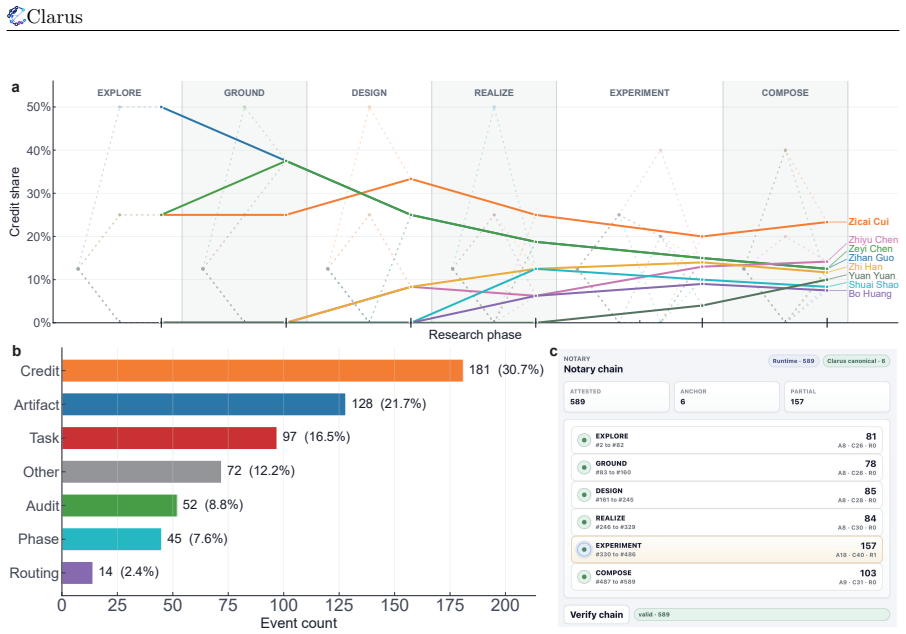906x634 pixels.
Task: Select the Runtime 589 badge
Action: click(x=793, y=361)
